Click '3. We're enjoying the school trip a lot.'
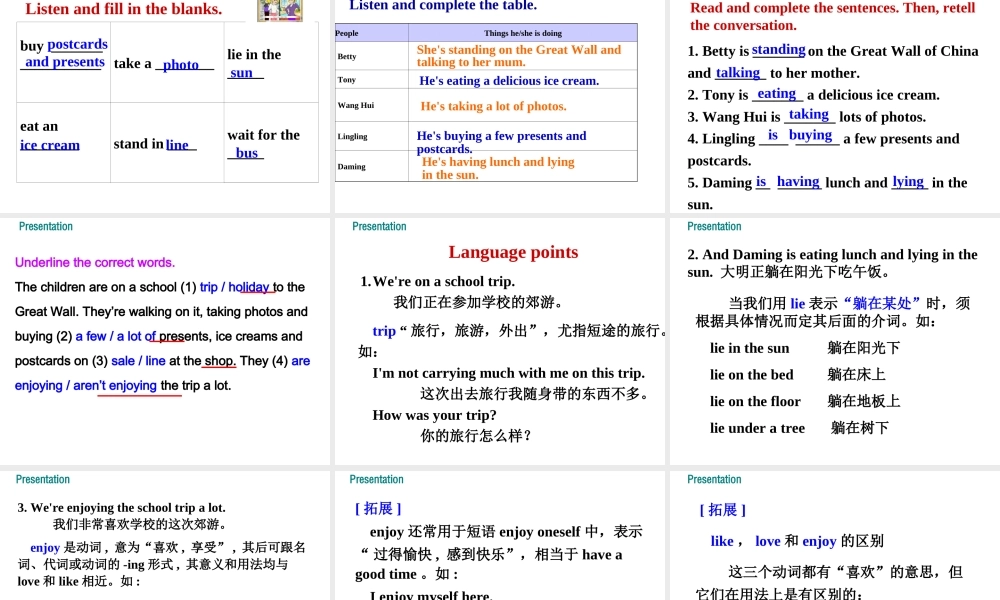 click(x=121, y=508)
